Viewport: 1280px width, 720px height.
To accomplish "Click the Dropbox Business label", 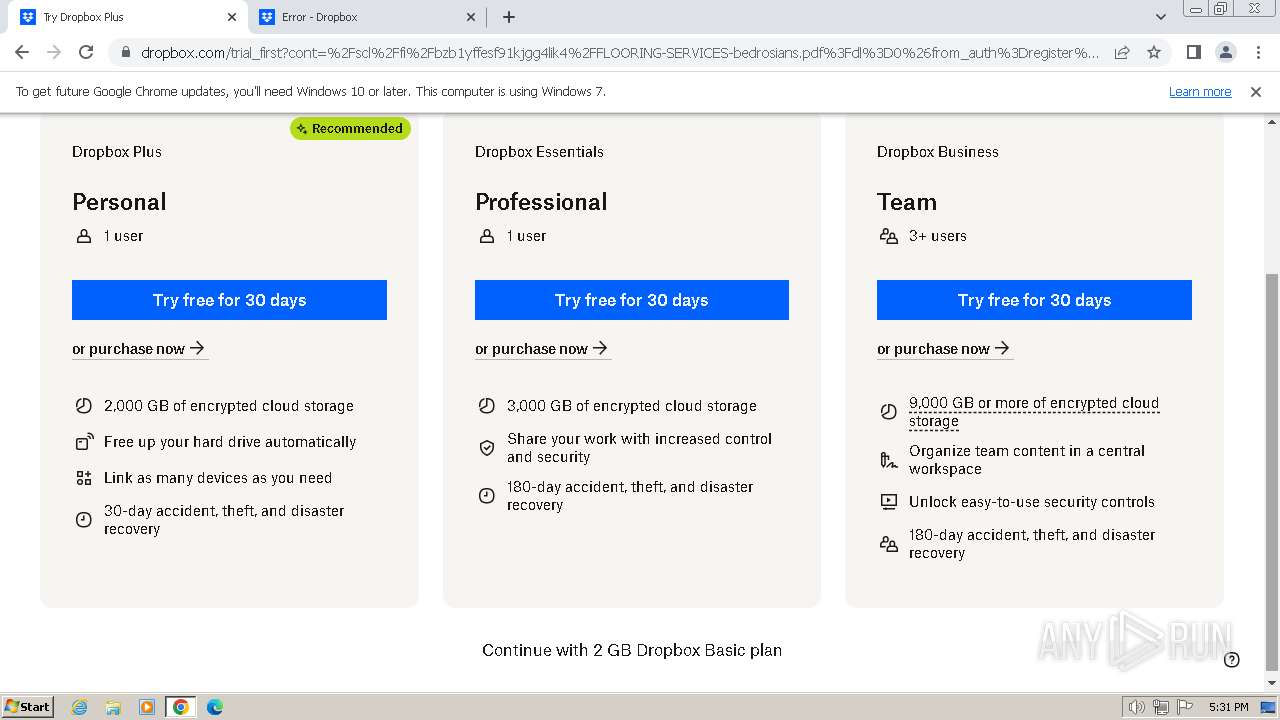I will tap(938, 152).
